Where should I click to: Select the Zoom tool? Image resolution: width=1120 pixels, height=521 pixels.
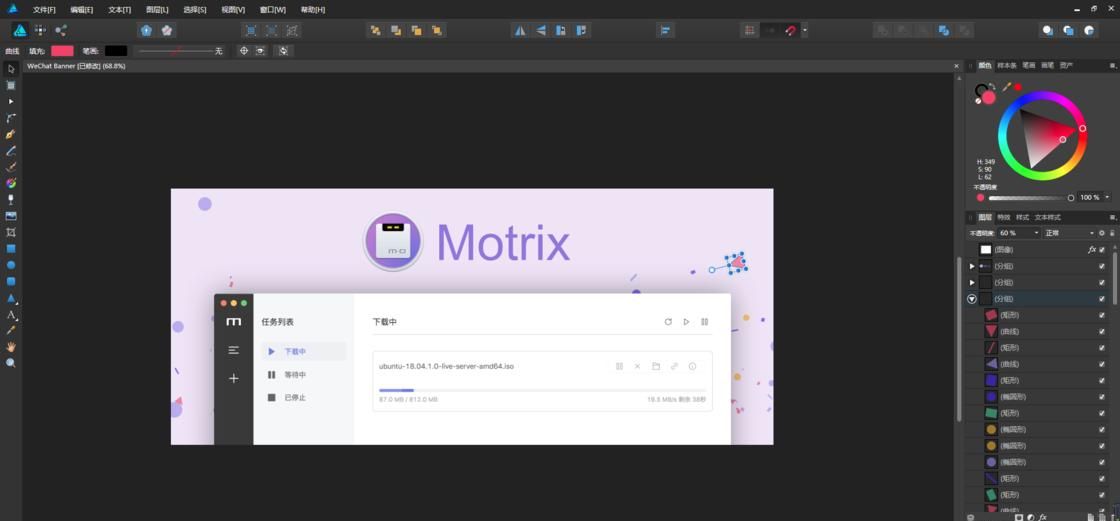pyautogui.click(x=11, y=363)
